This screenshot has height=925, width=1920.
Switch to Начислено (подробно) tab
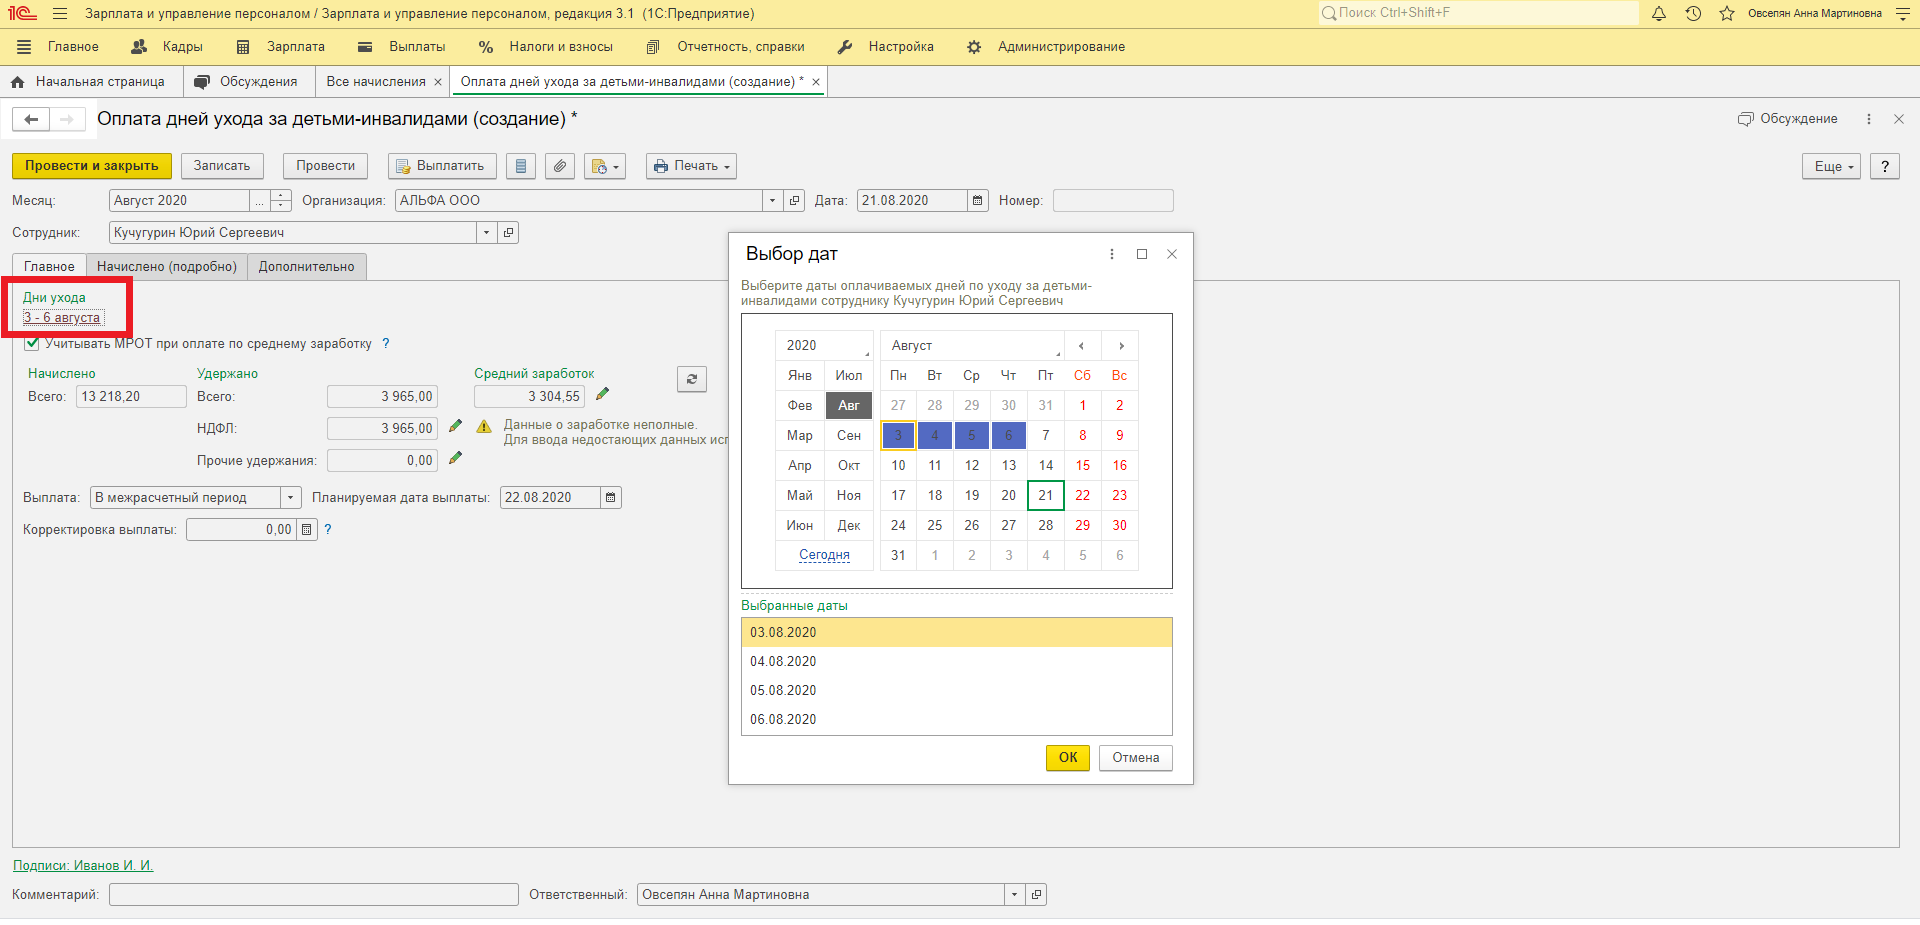coord(167,267)
